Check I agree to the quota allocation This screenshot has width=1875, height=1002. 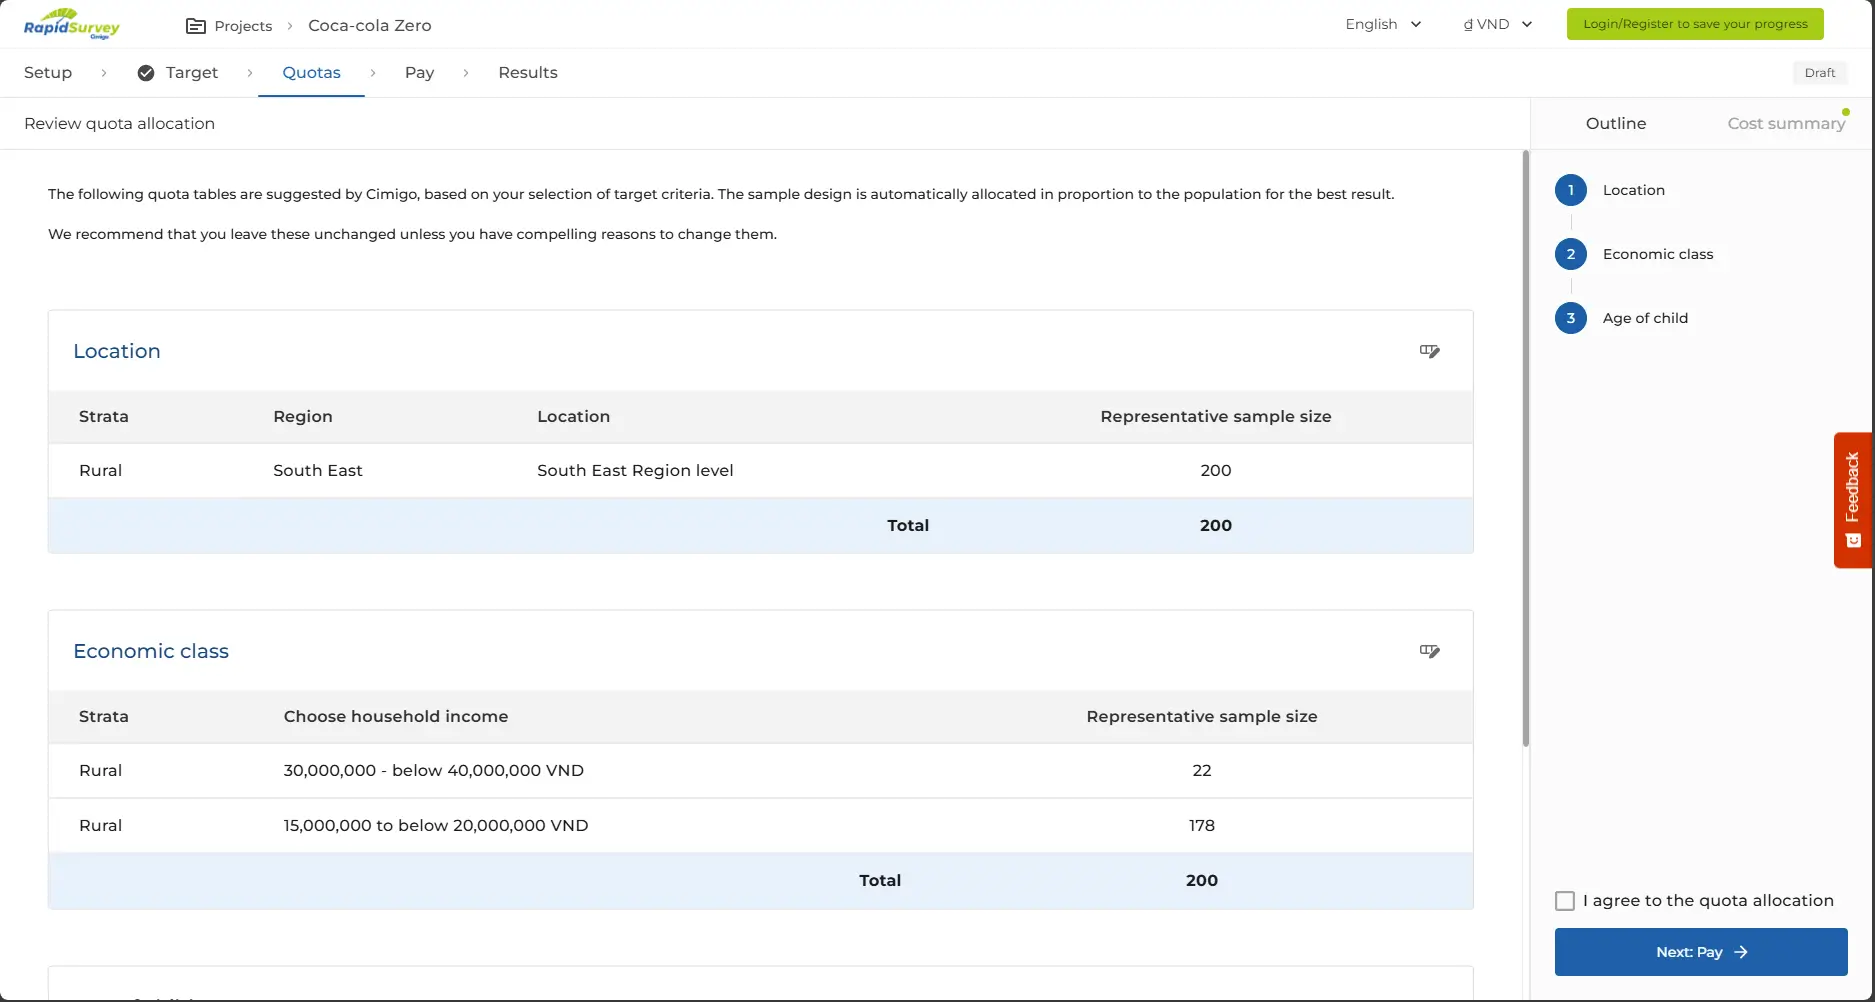1565,901
